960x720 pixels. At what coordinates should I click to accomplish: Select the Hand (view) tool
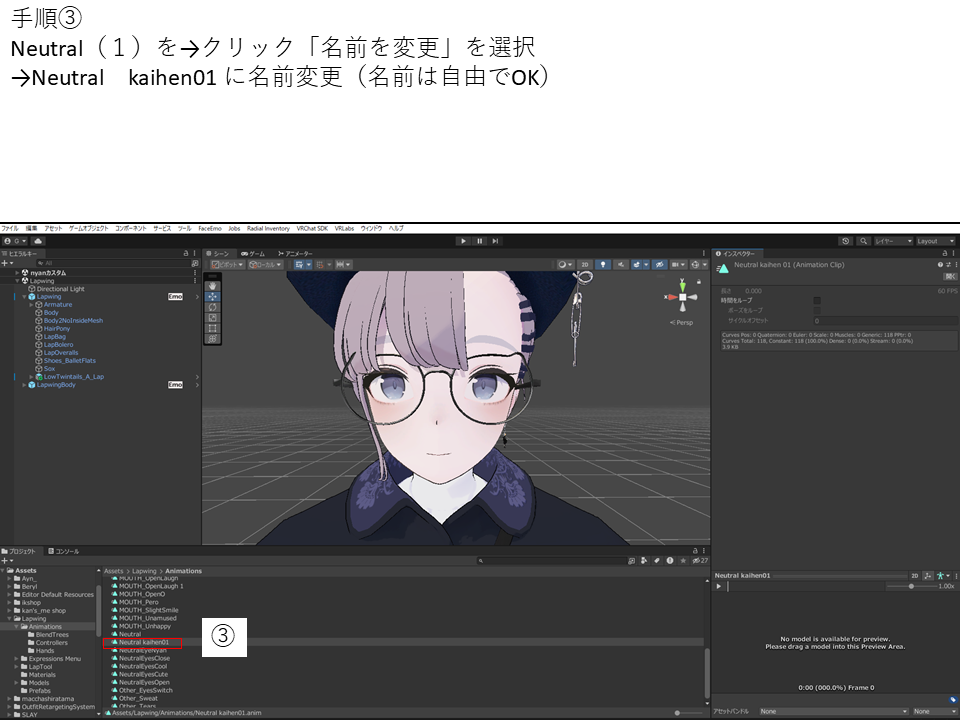click(x=212, y=286)
